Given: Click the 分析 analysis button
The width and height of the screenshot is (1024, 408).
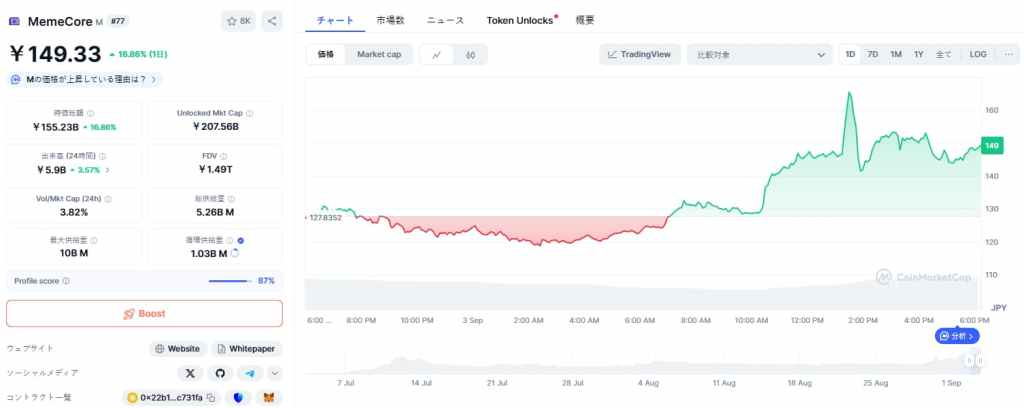Looking at the screenshot, I should click(957, 337).
